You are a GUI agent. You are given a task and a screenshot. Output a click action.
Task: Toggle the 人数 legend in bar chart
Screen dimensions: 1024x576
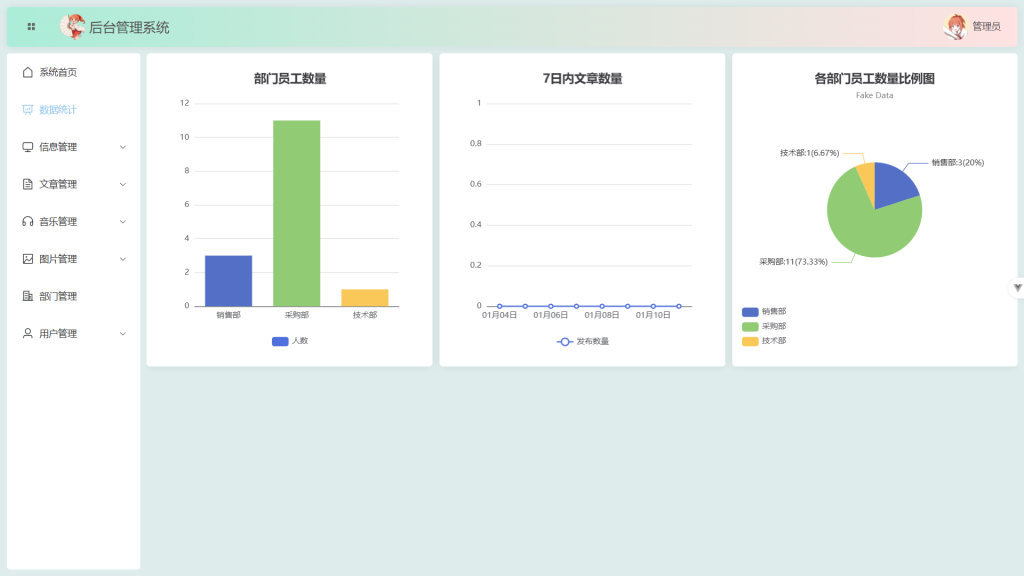(x=290, y=341)
